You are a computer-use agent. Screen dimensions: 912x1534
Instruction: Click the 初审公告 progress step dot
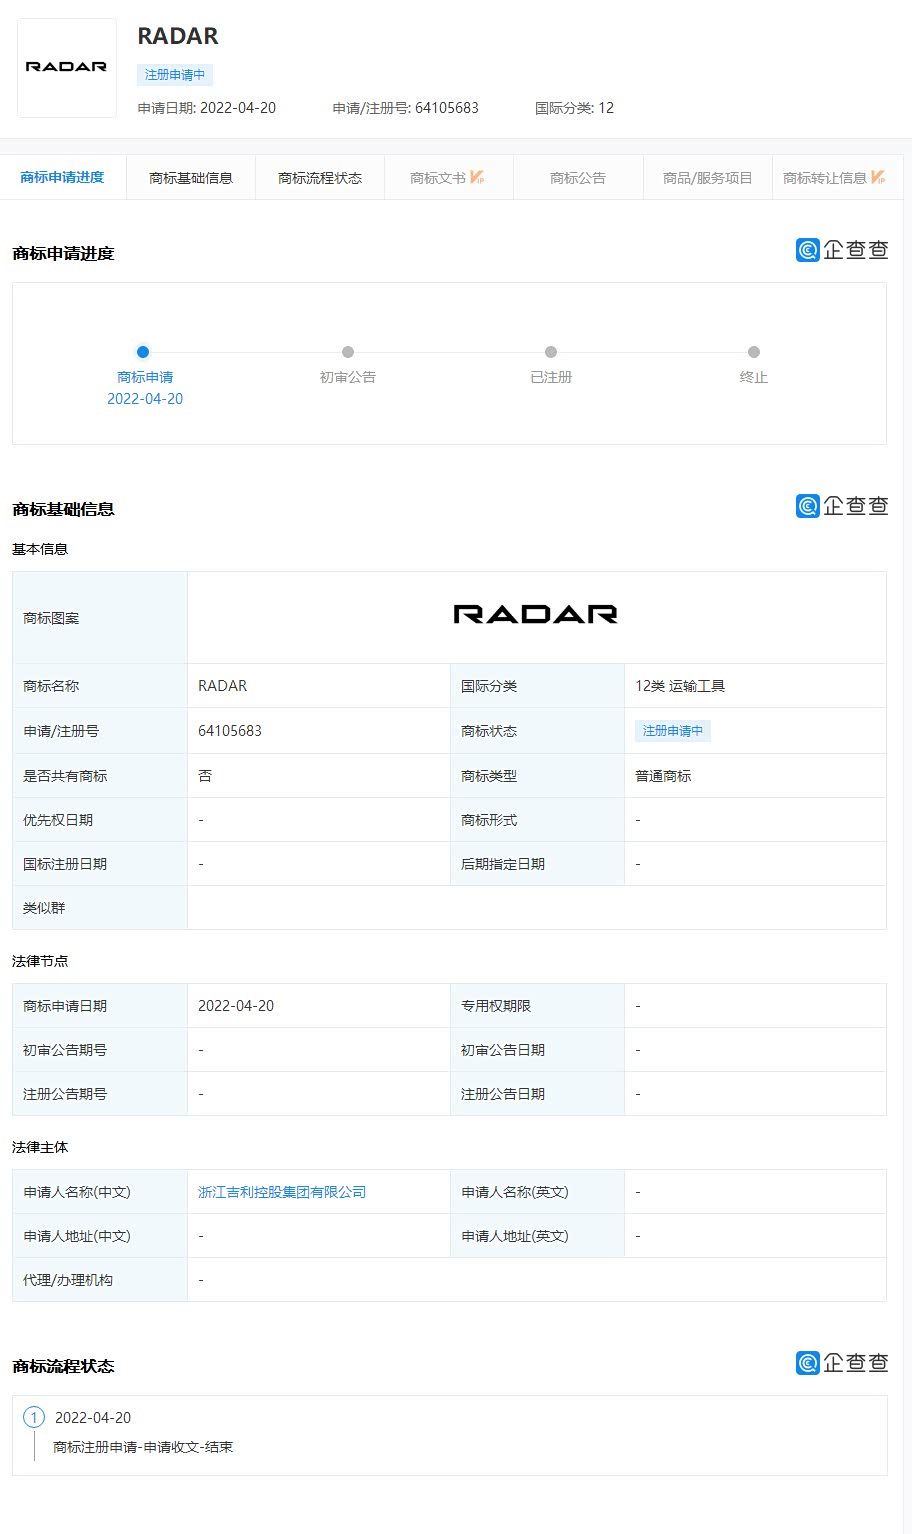pos(348,352)
